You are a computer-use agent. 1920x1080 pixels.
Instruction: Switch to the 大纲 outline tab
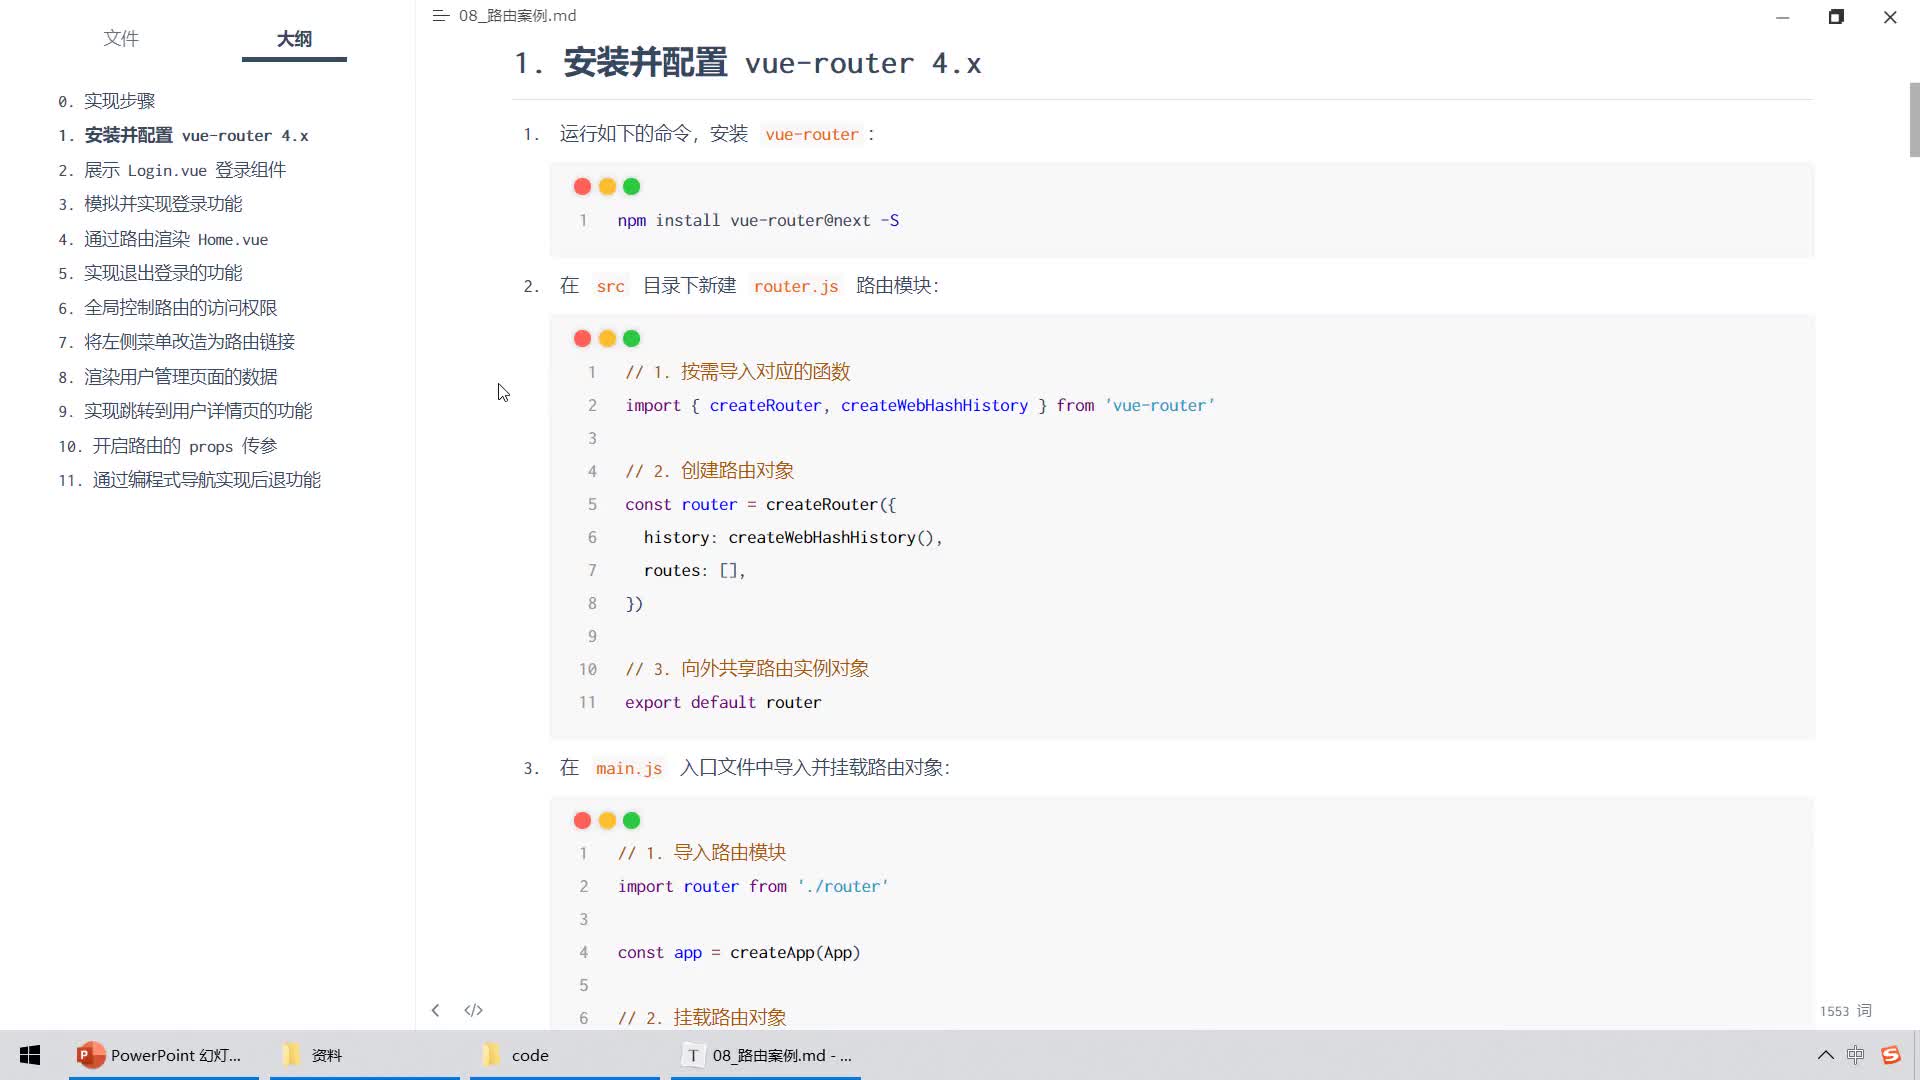294,38
